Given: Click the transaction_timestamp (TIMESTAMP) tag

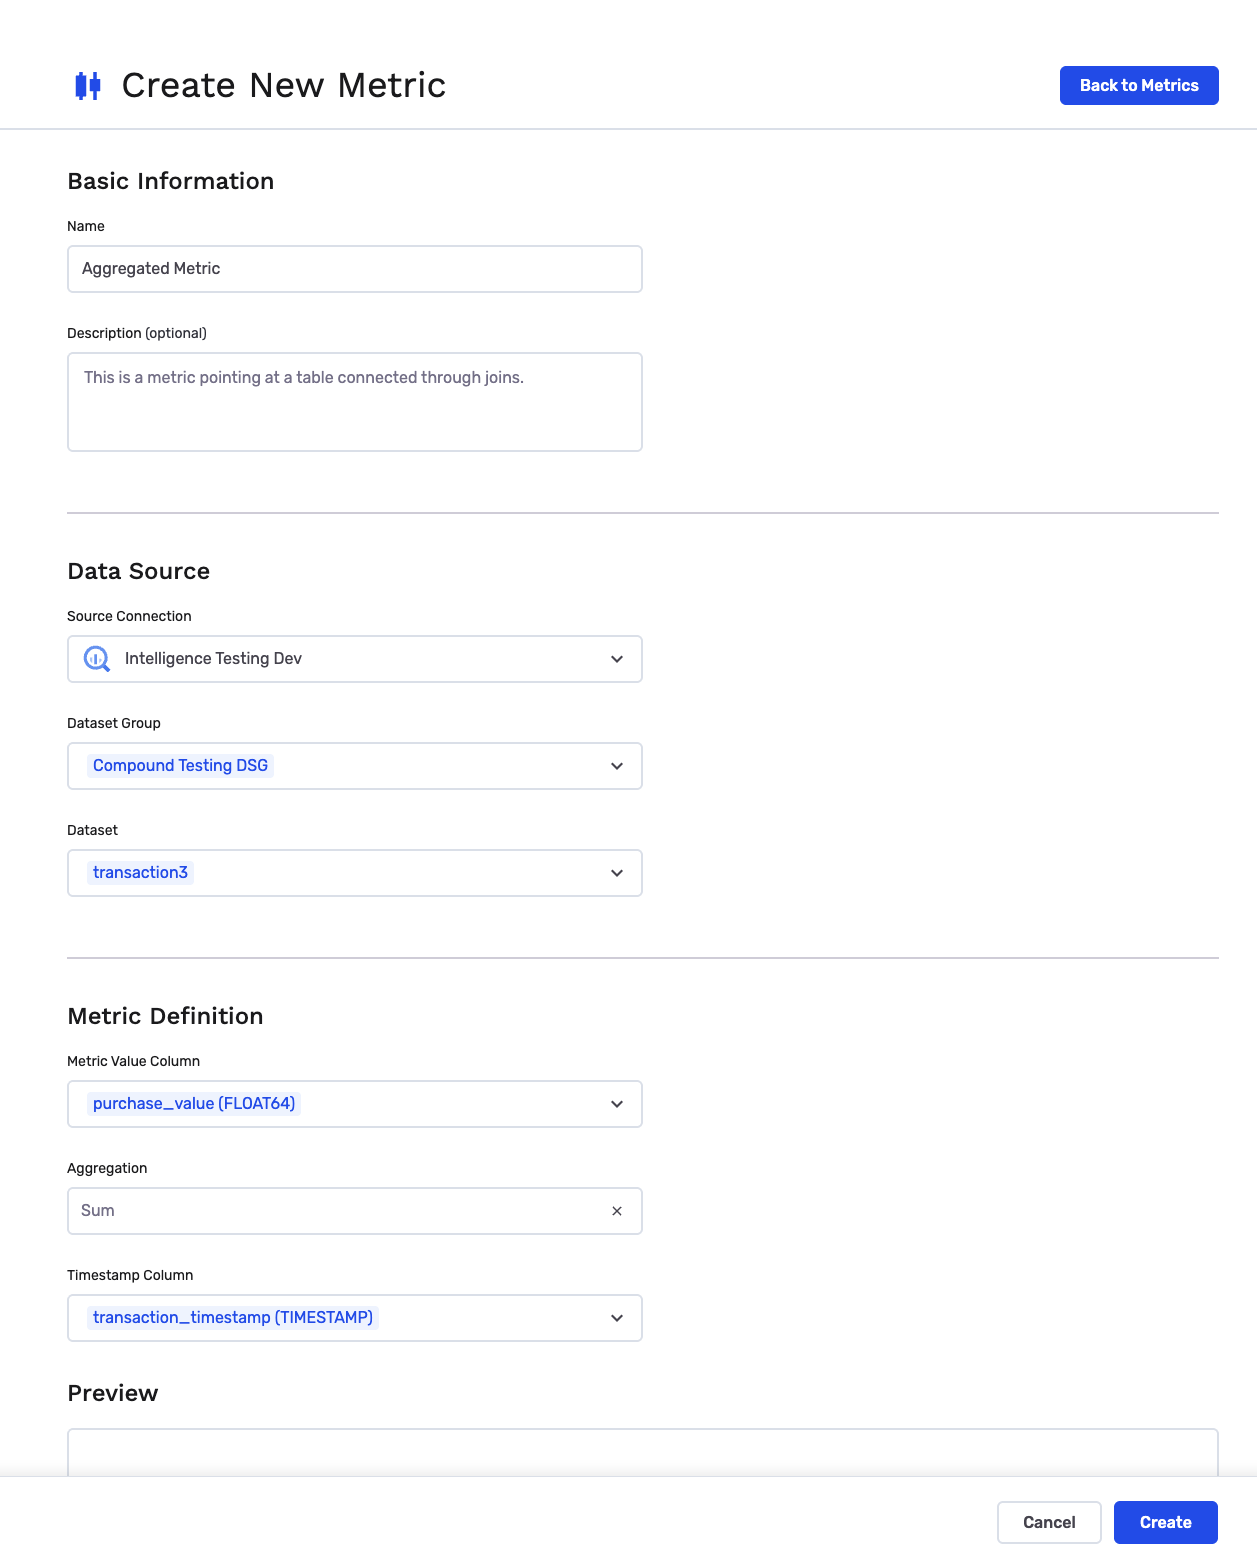Looking at the screenshot, I should click(233, 1318).
